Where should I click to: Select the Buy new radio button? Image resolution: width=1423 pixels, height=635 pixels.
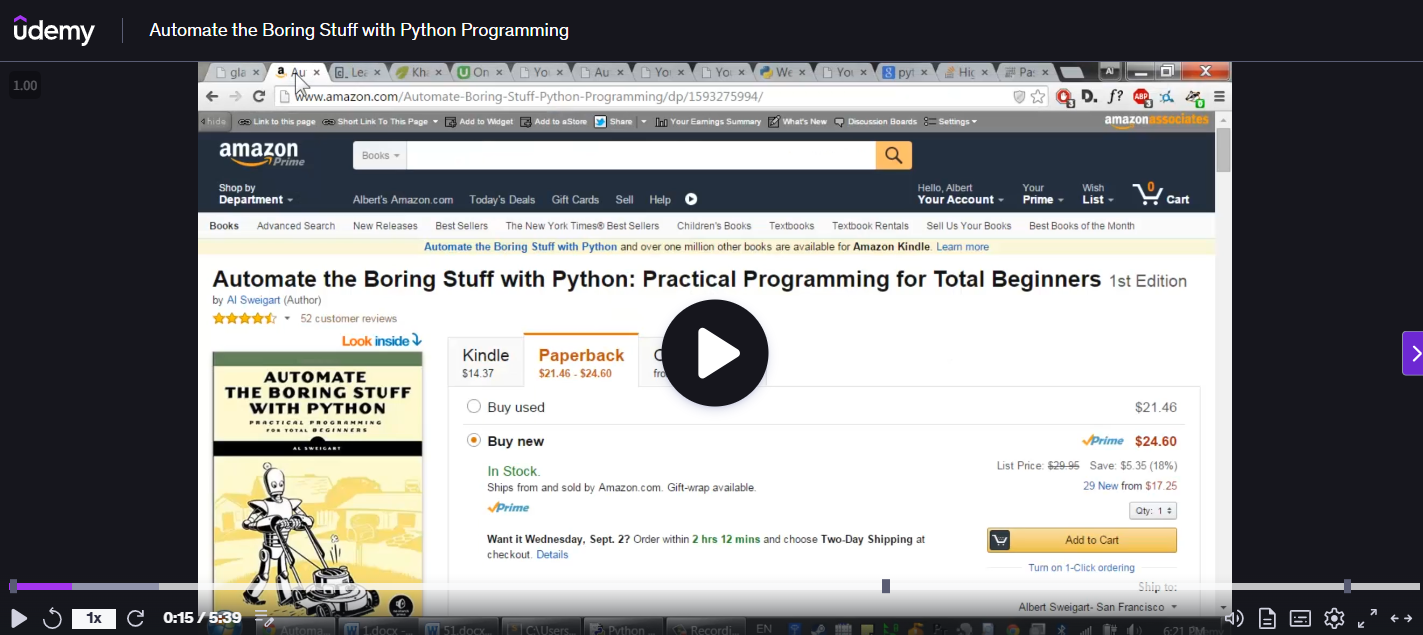pos(474,441)
